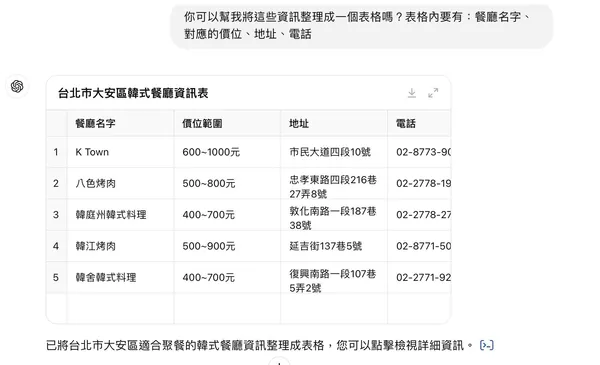Select the 500~900元 price cell
This screenshot has width=600, height=365.
pyautogui.click(x=227, y=246)
